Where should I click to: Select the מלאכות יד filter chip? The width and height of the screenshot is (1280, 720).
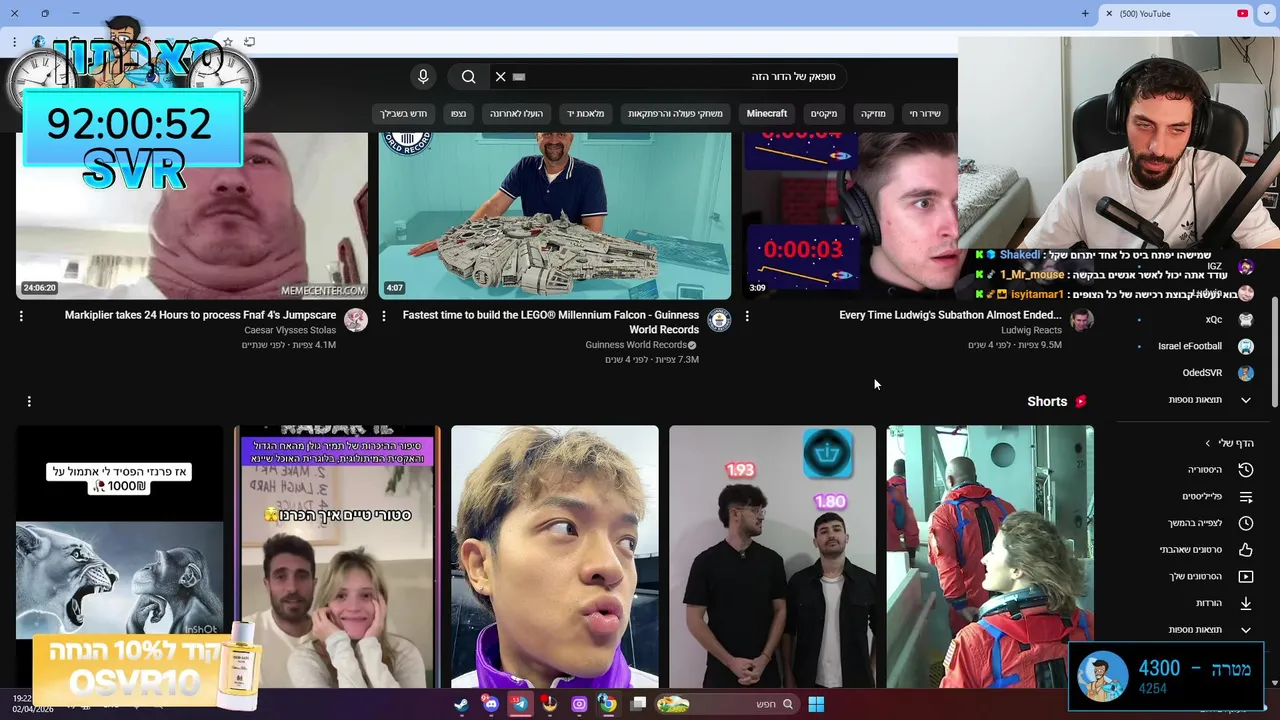pyautogui.click(x=586, y=114)
